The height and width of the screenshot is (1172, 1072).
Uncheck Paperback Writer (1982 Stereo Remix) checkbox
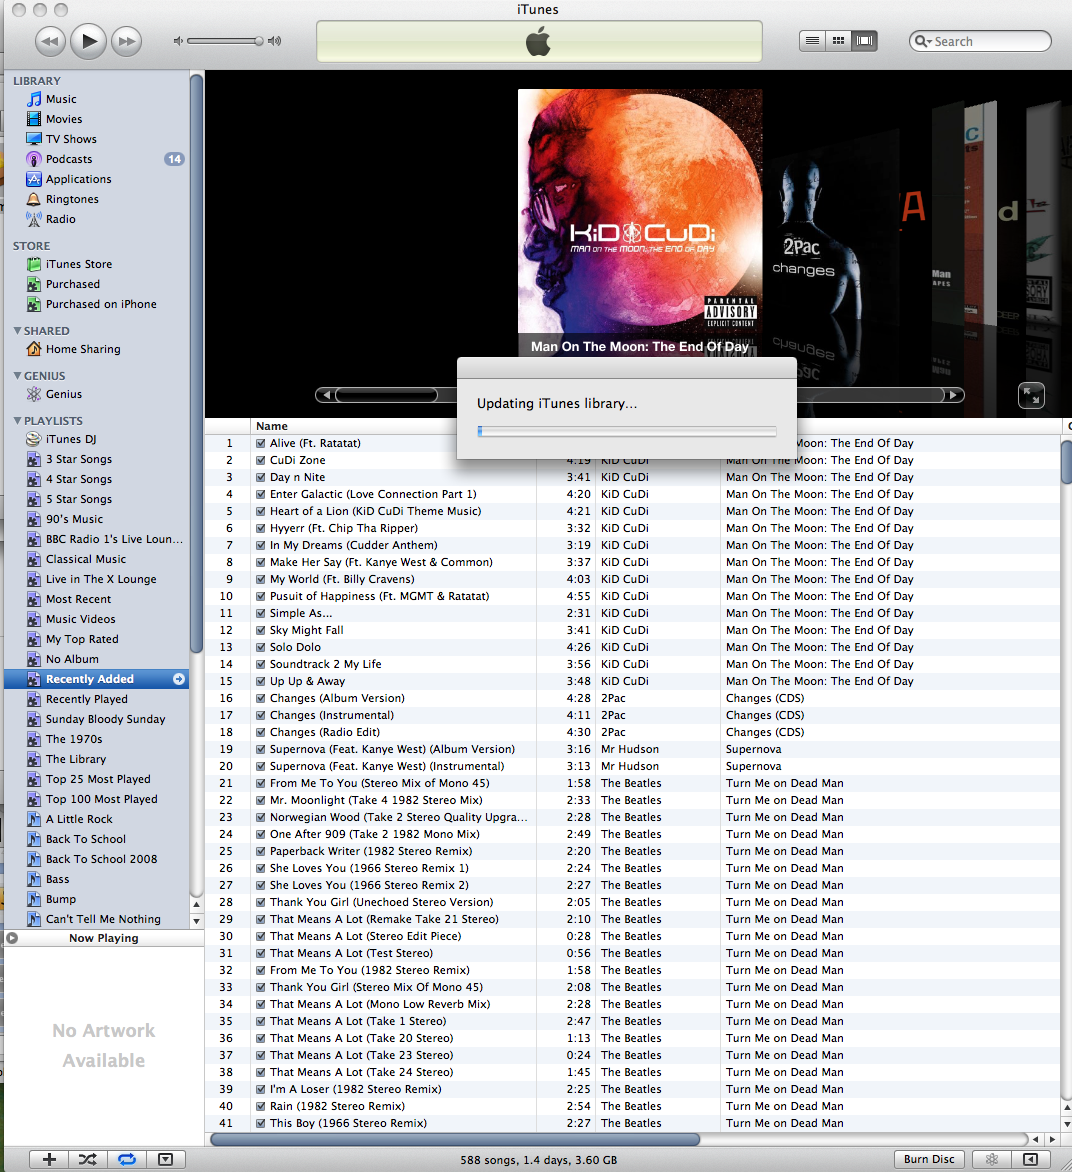coord(261,851)
